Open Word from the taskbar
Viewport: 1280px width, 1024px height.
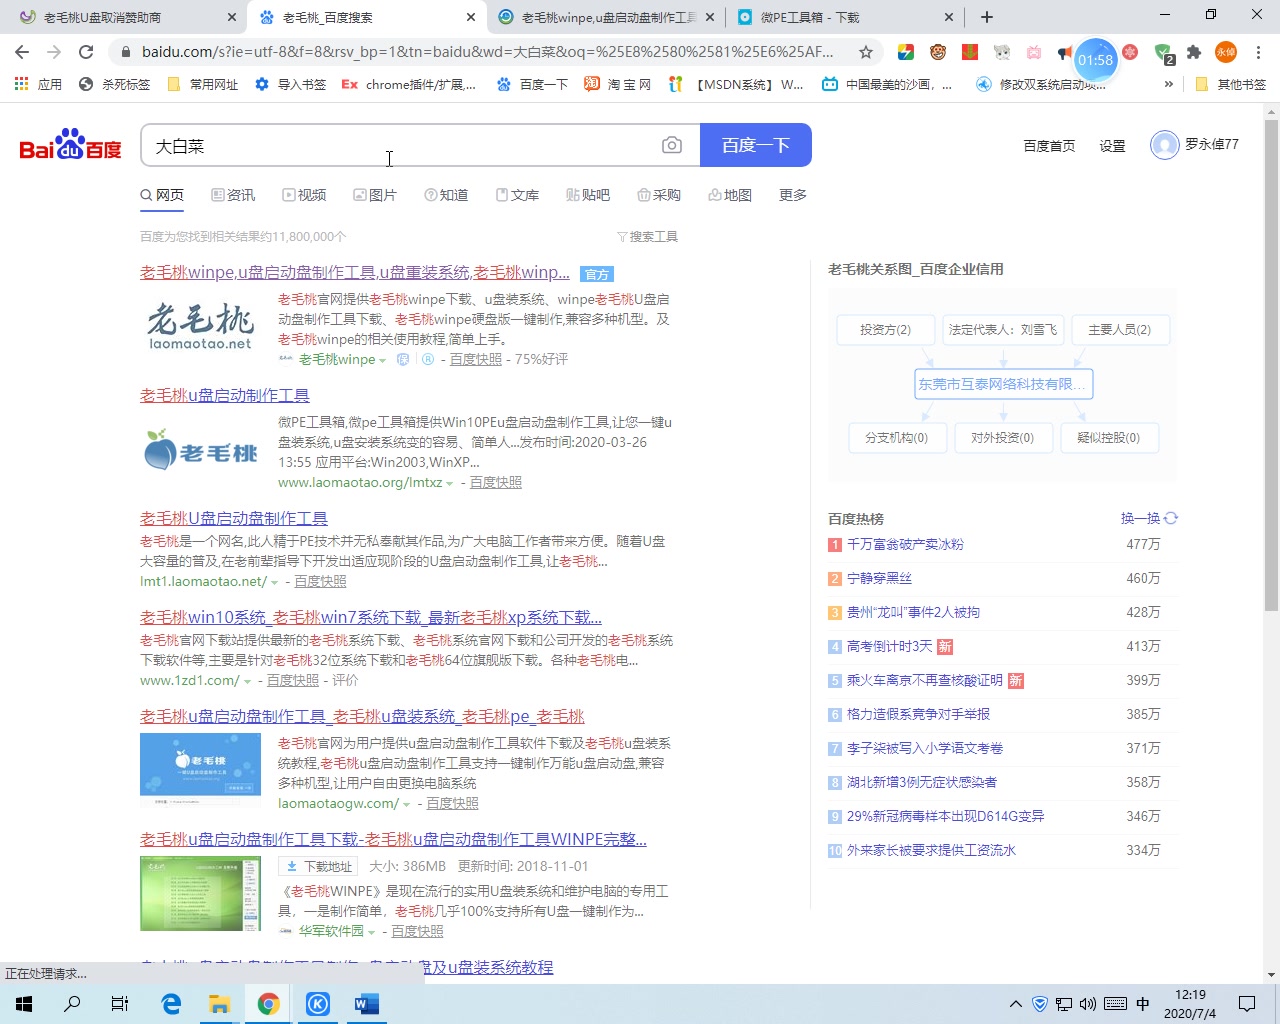click(367, 1004)
